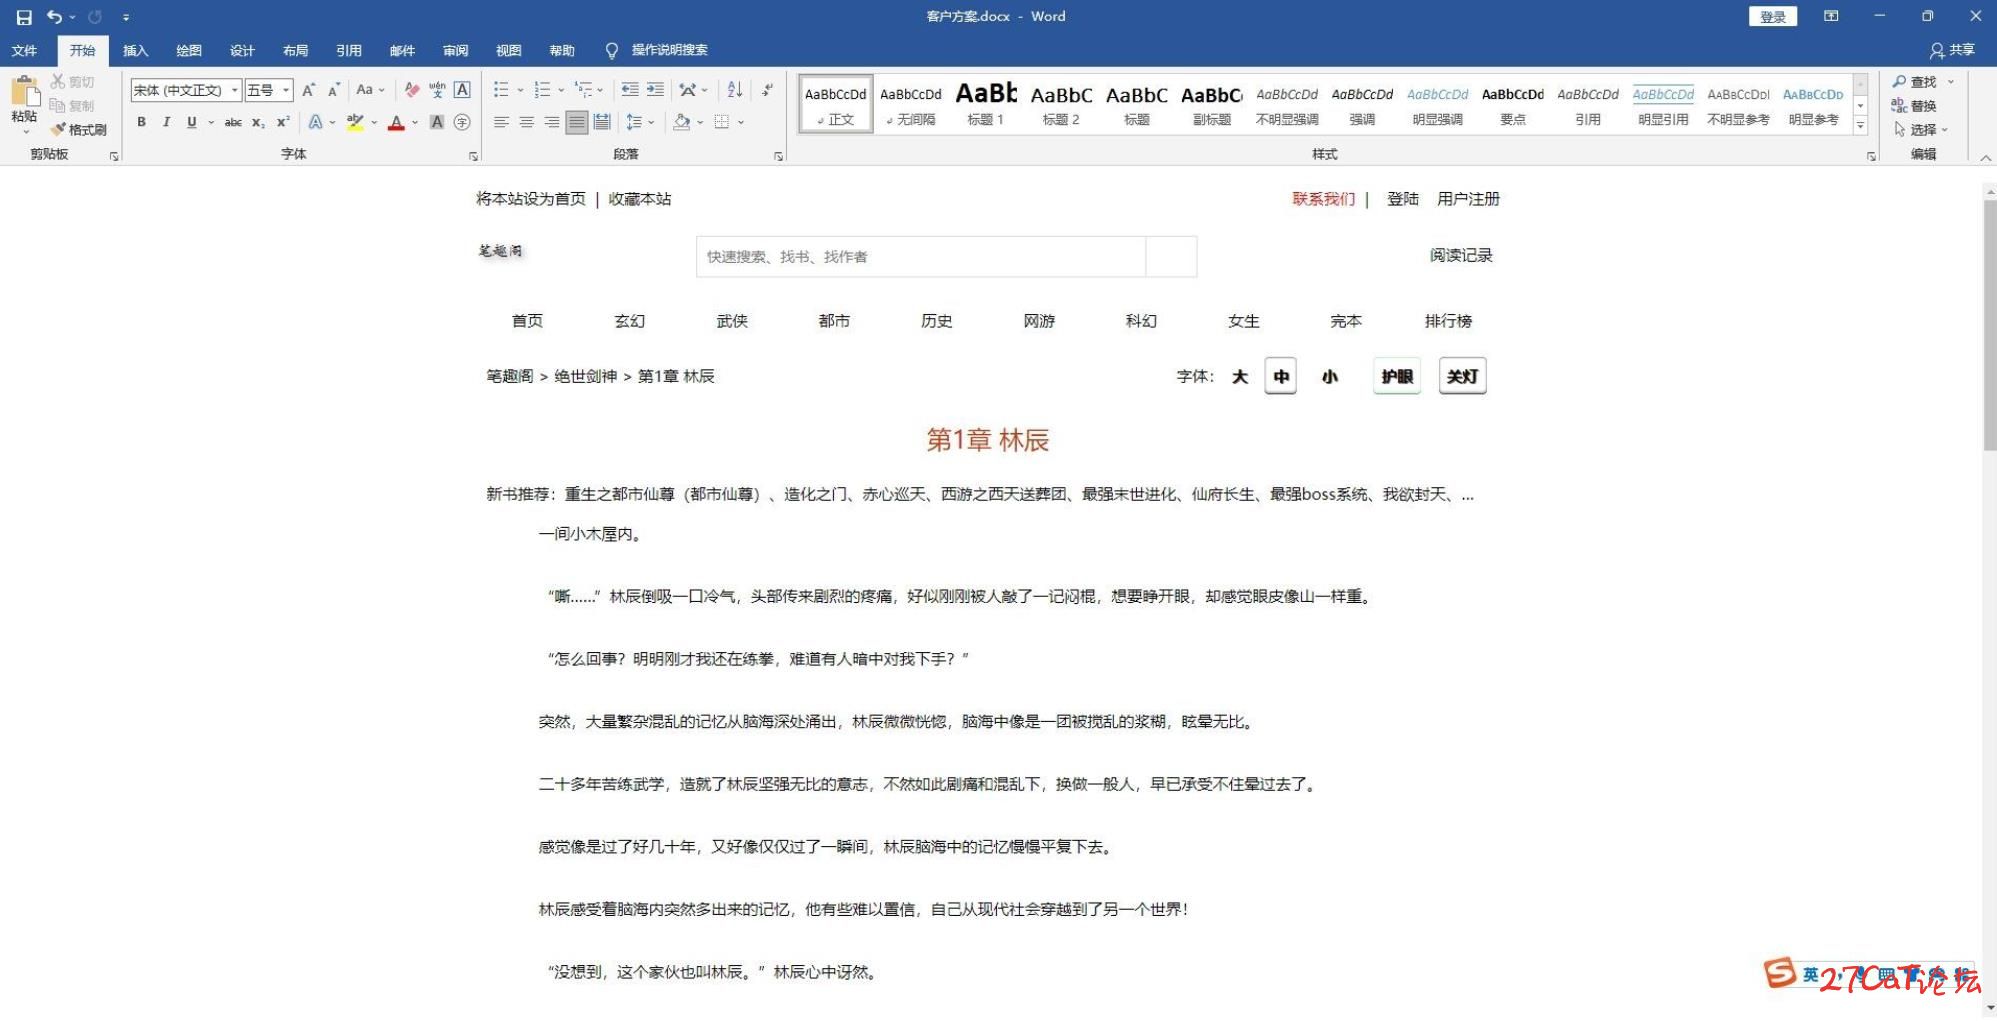Show or hide paragraph marks
This screenshot has width=1997, height=1021.
pos(767,90)
